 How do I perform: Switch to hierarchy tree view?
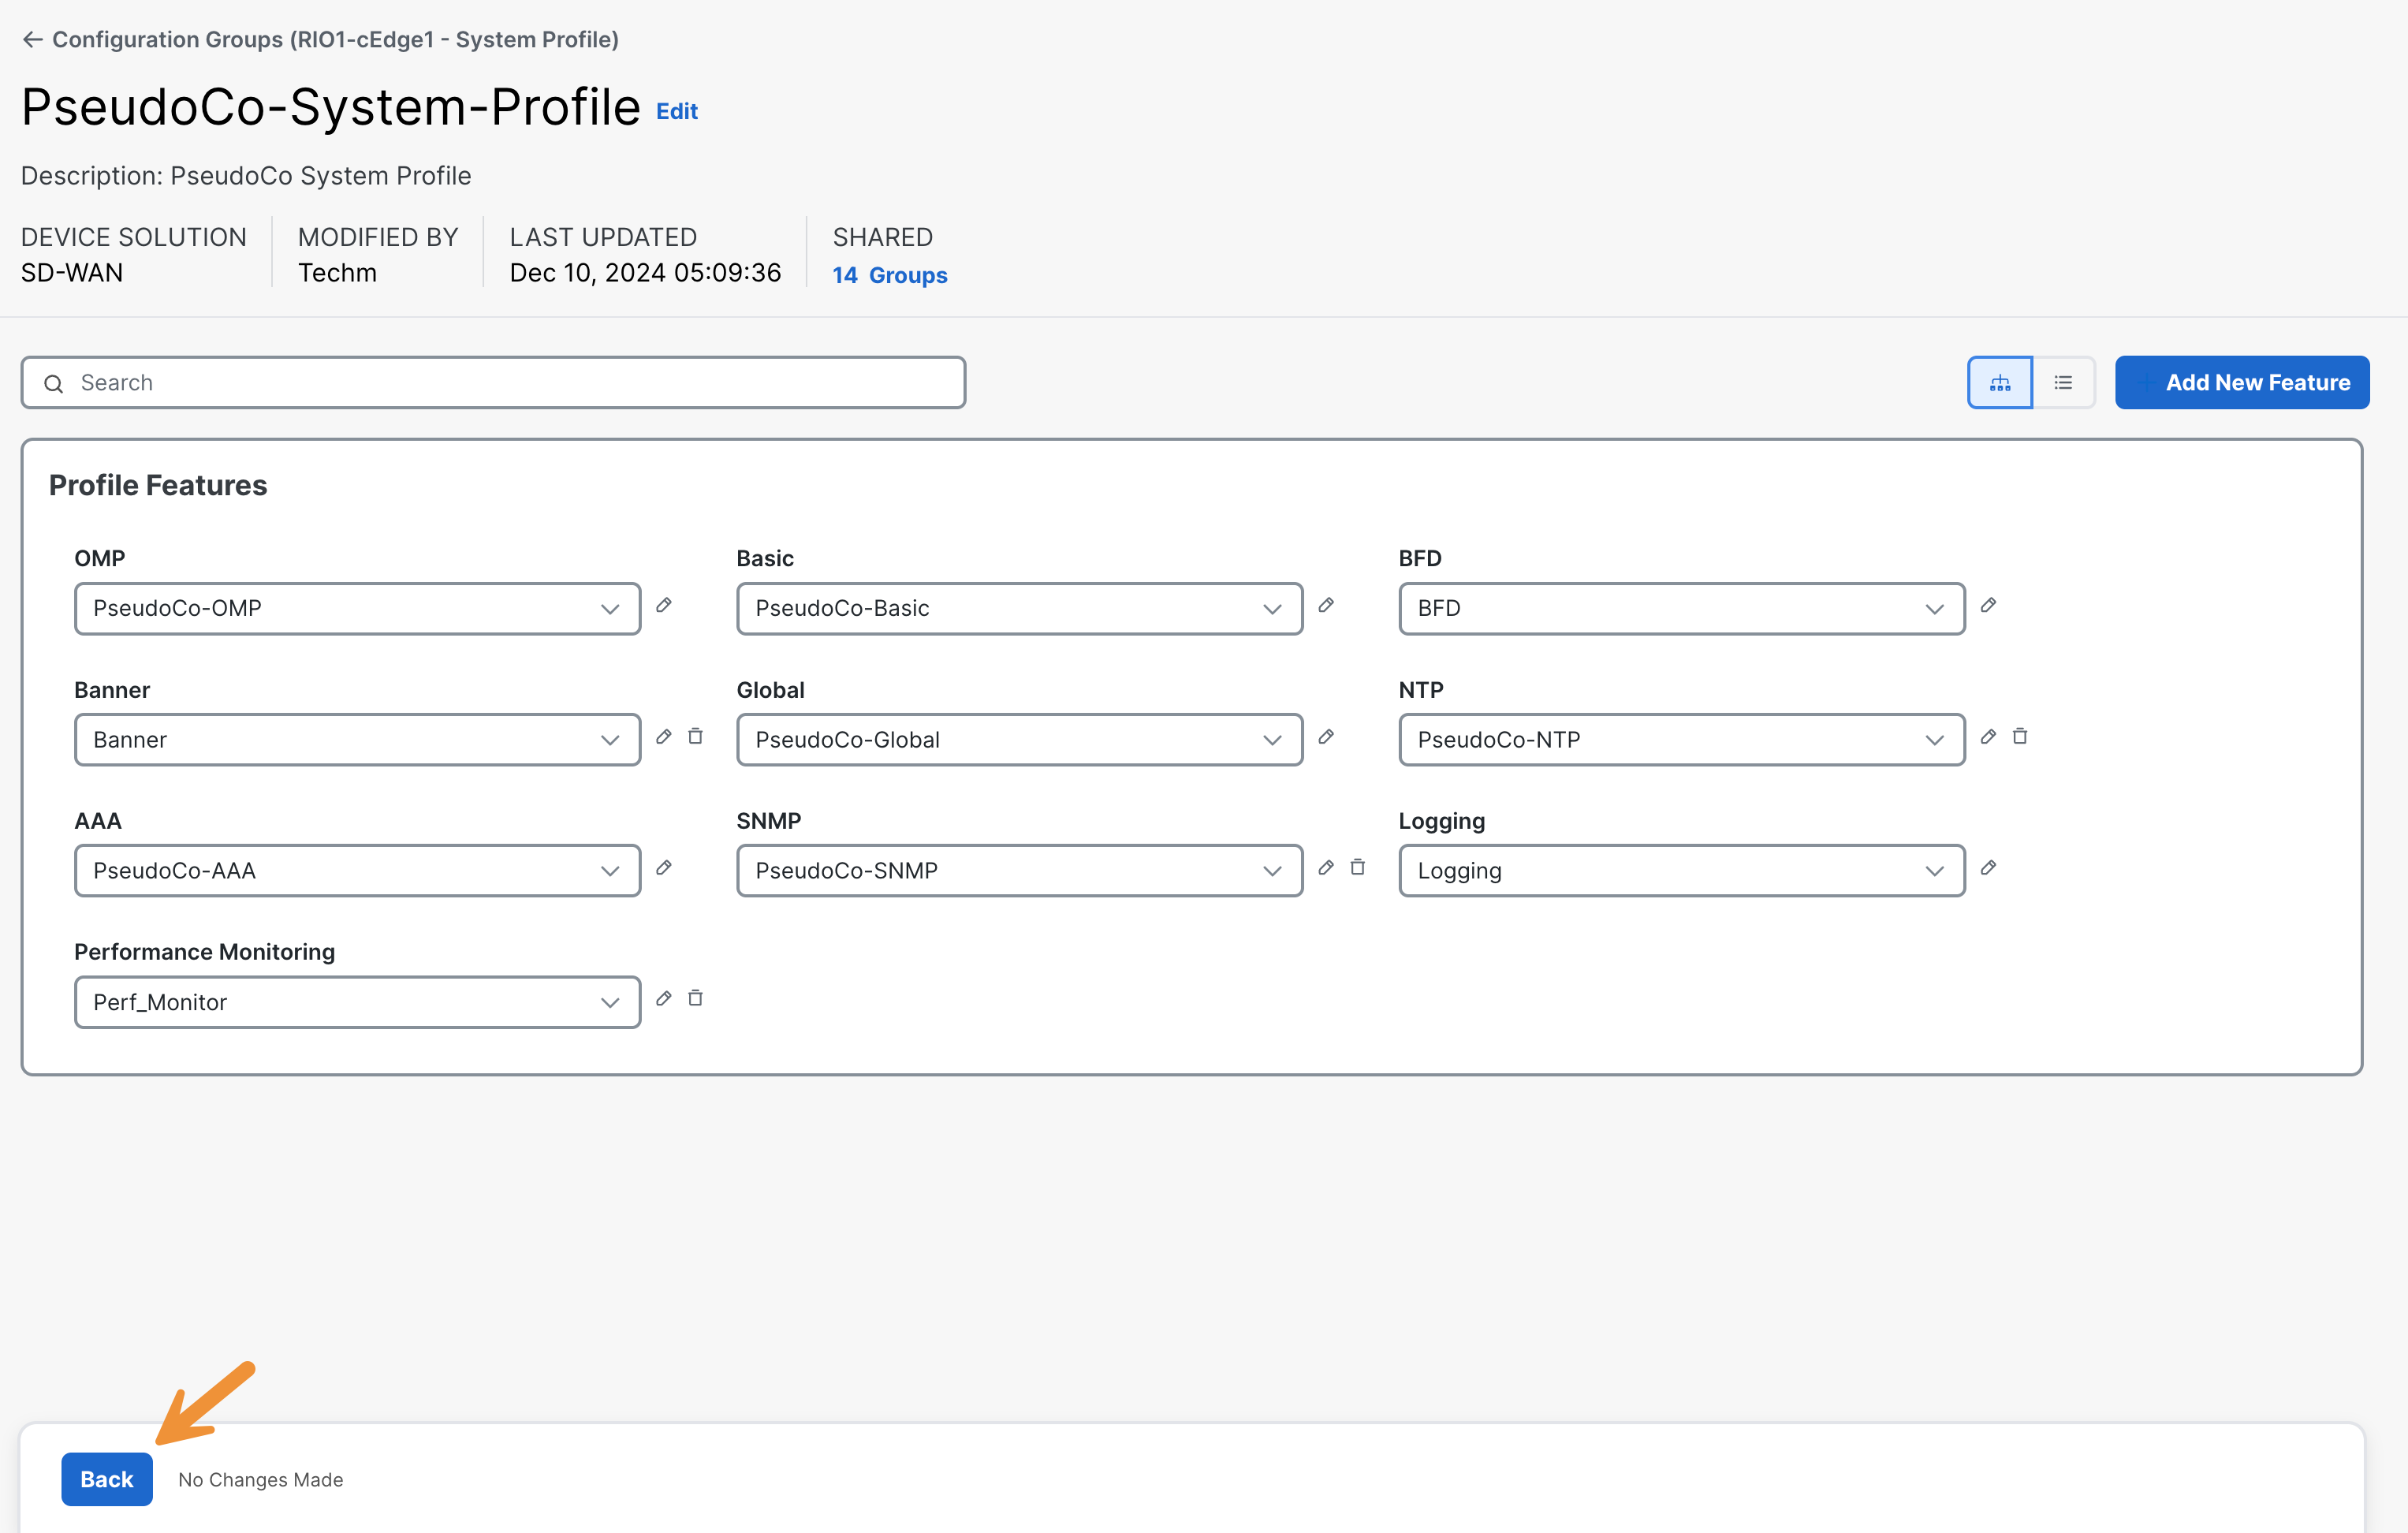tap(2000, 383)
